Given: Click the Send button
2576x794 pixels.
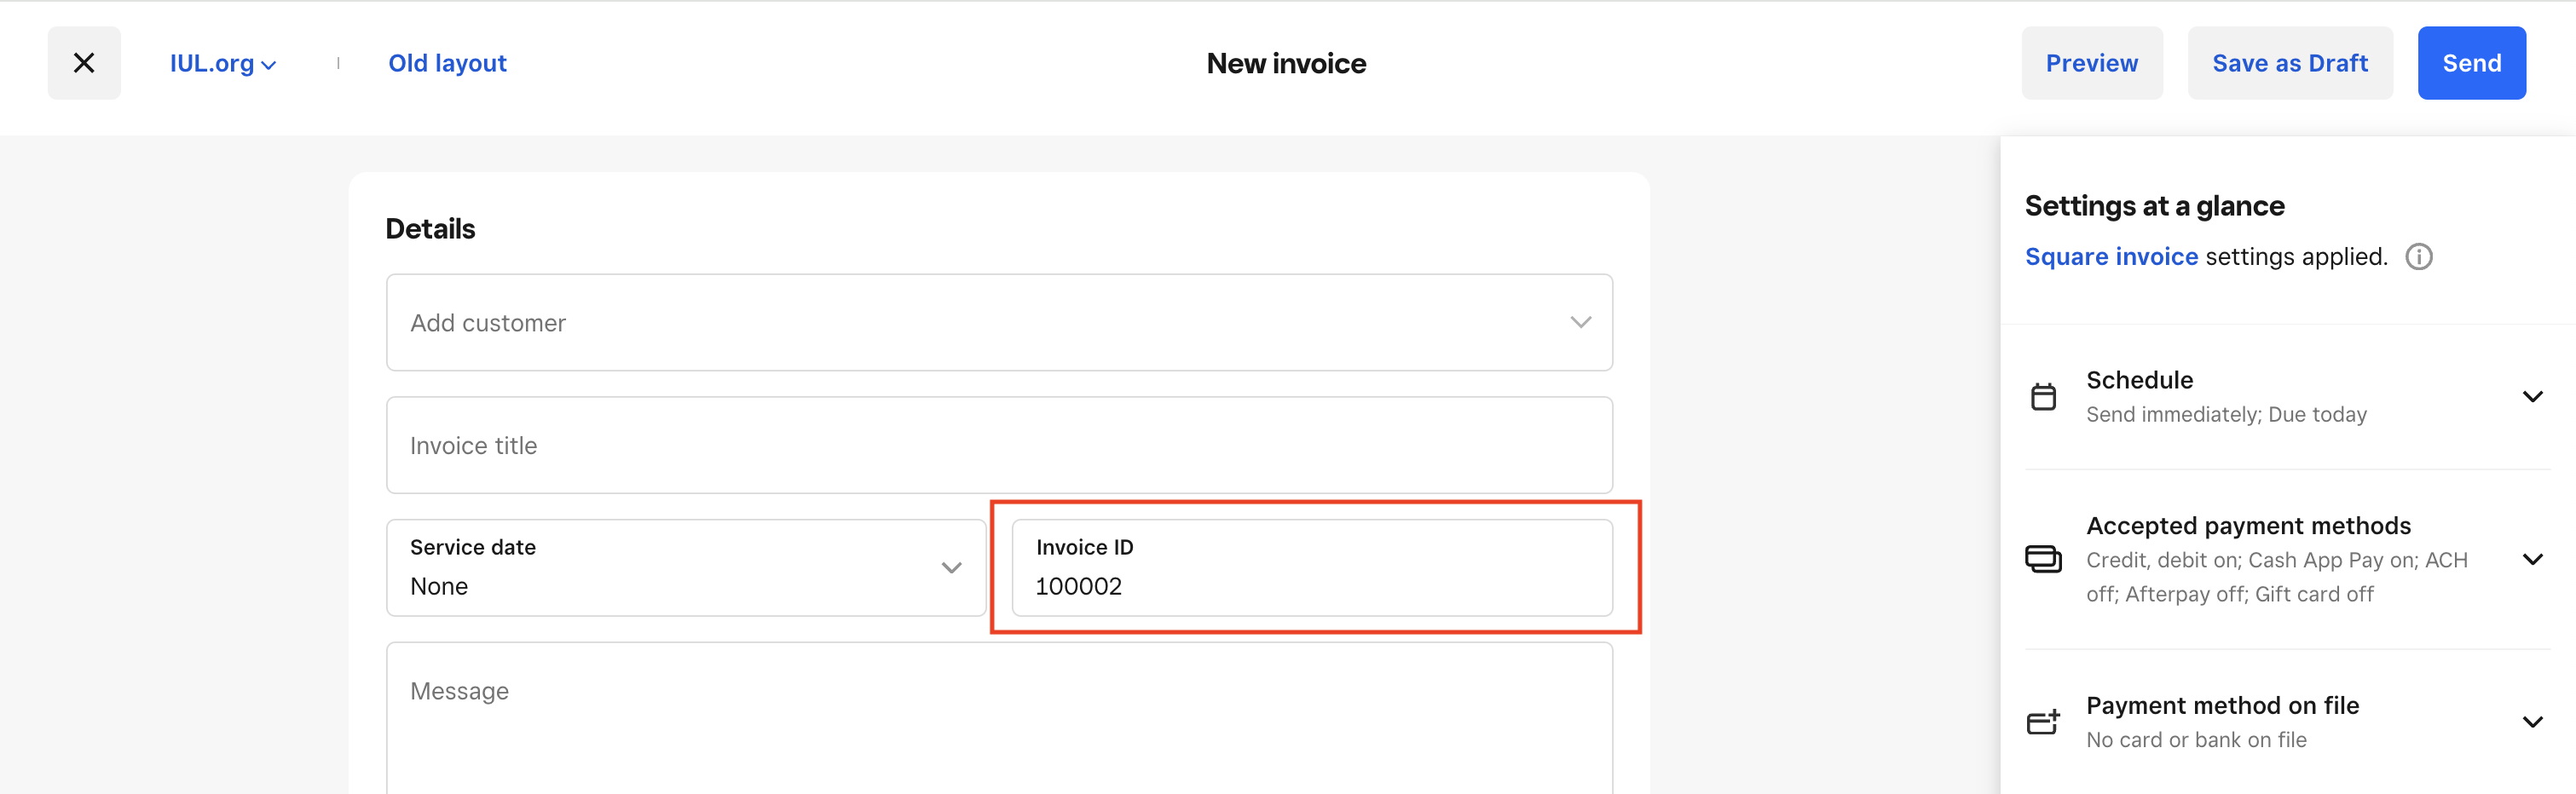Looking at the screenshot, I should click(2471, 62).
